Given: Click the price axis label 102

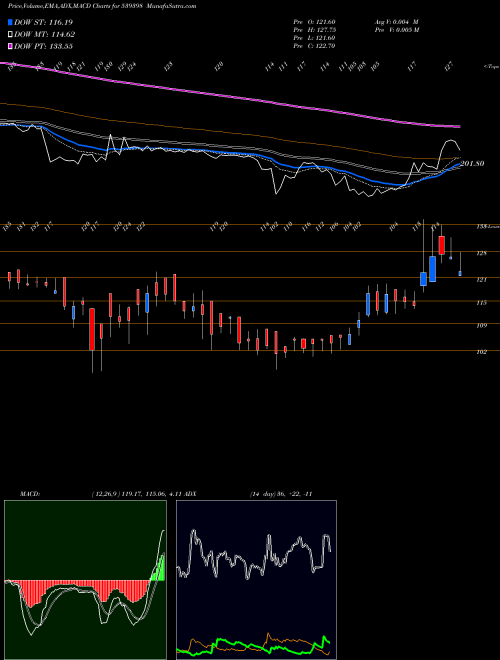Looking at the screenshot, I should pos(481,352).
